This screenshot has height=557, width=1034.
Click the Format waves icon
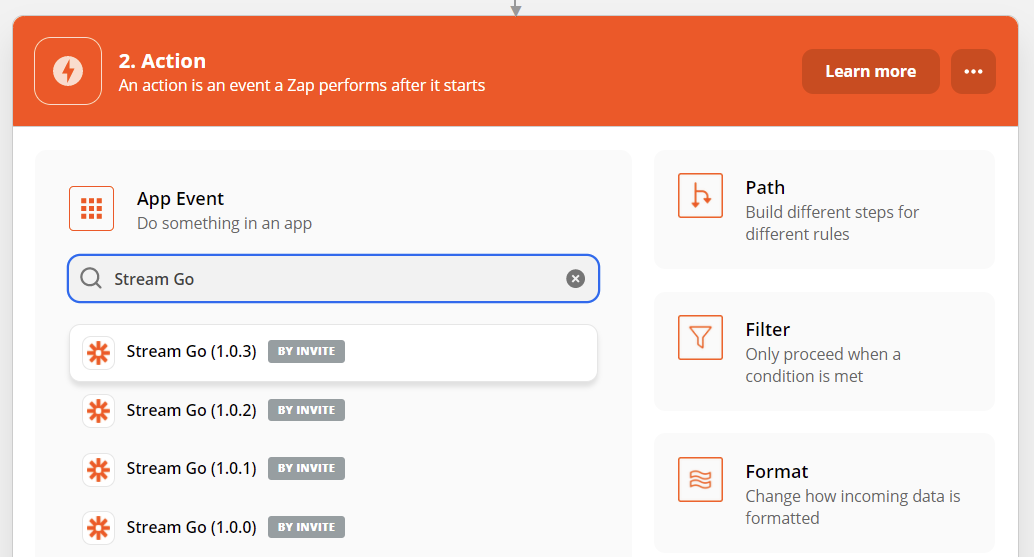[x=700, y=479]
